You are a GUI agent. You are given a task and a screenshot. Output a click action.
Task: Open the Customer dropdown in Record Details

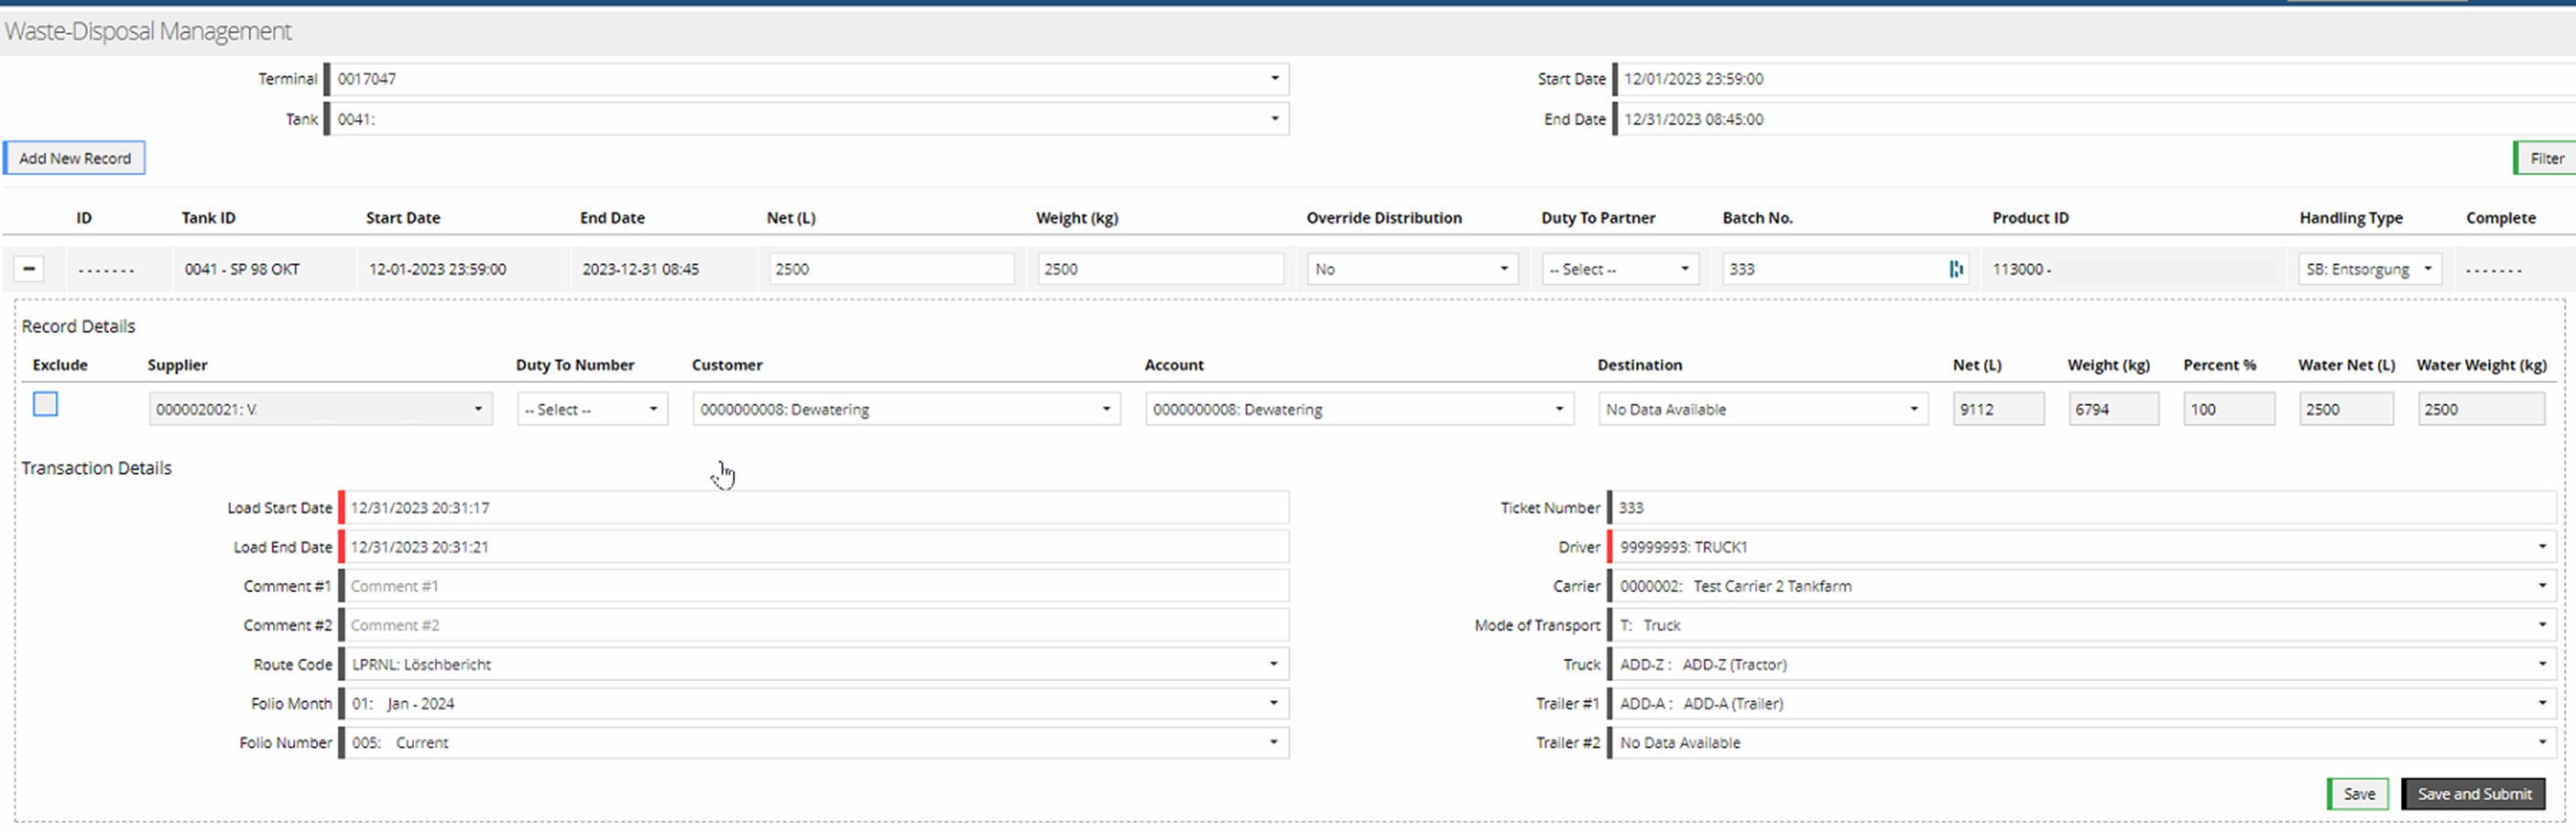(x=905, y=409)
